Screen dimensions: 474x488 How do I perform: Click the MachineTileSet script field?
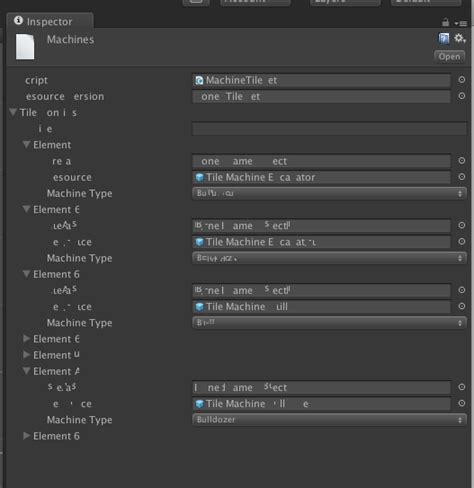(x=321, y=80)
